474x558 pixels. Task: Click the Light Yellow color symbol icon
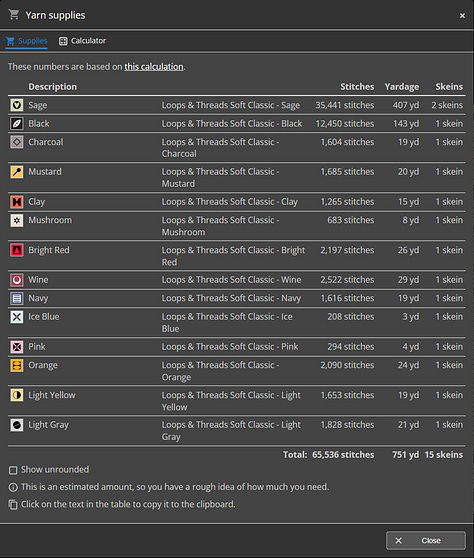pyautogui.click(x=17, y=395)
